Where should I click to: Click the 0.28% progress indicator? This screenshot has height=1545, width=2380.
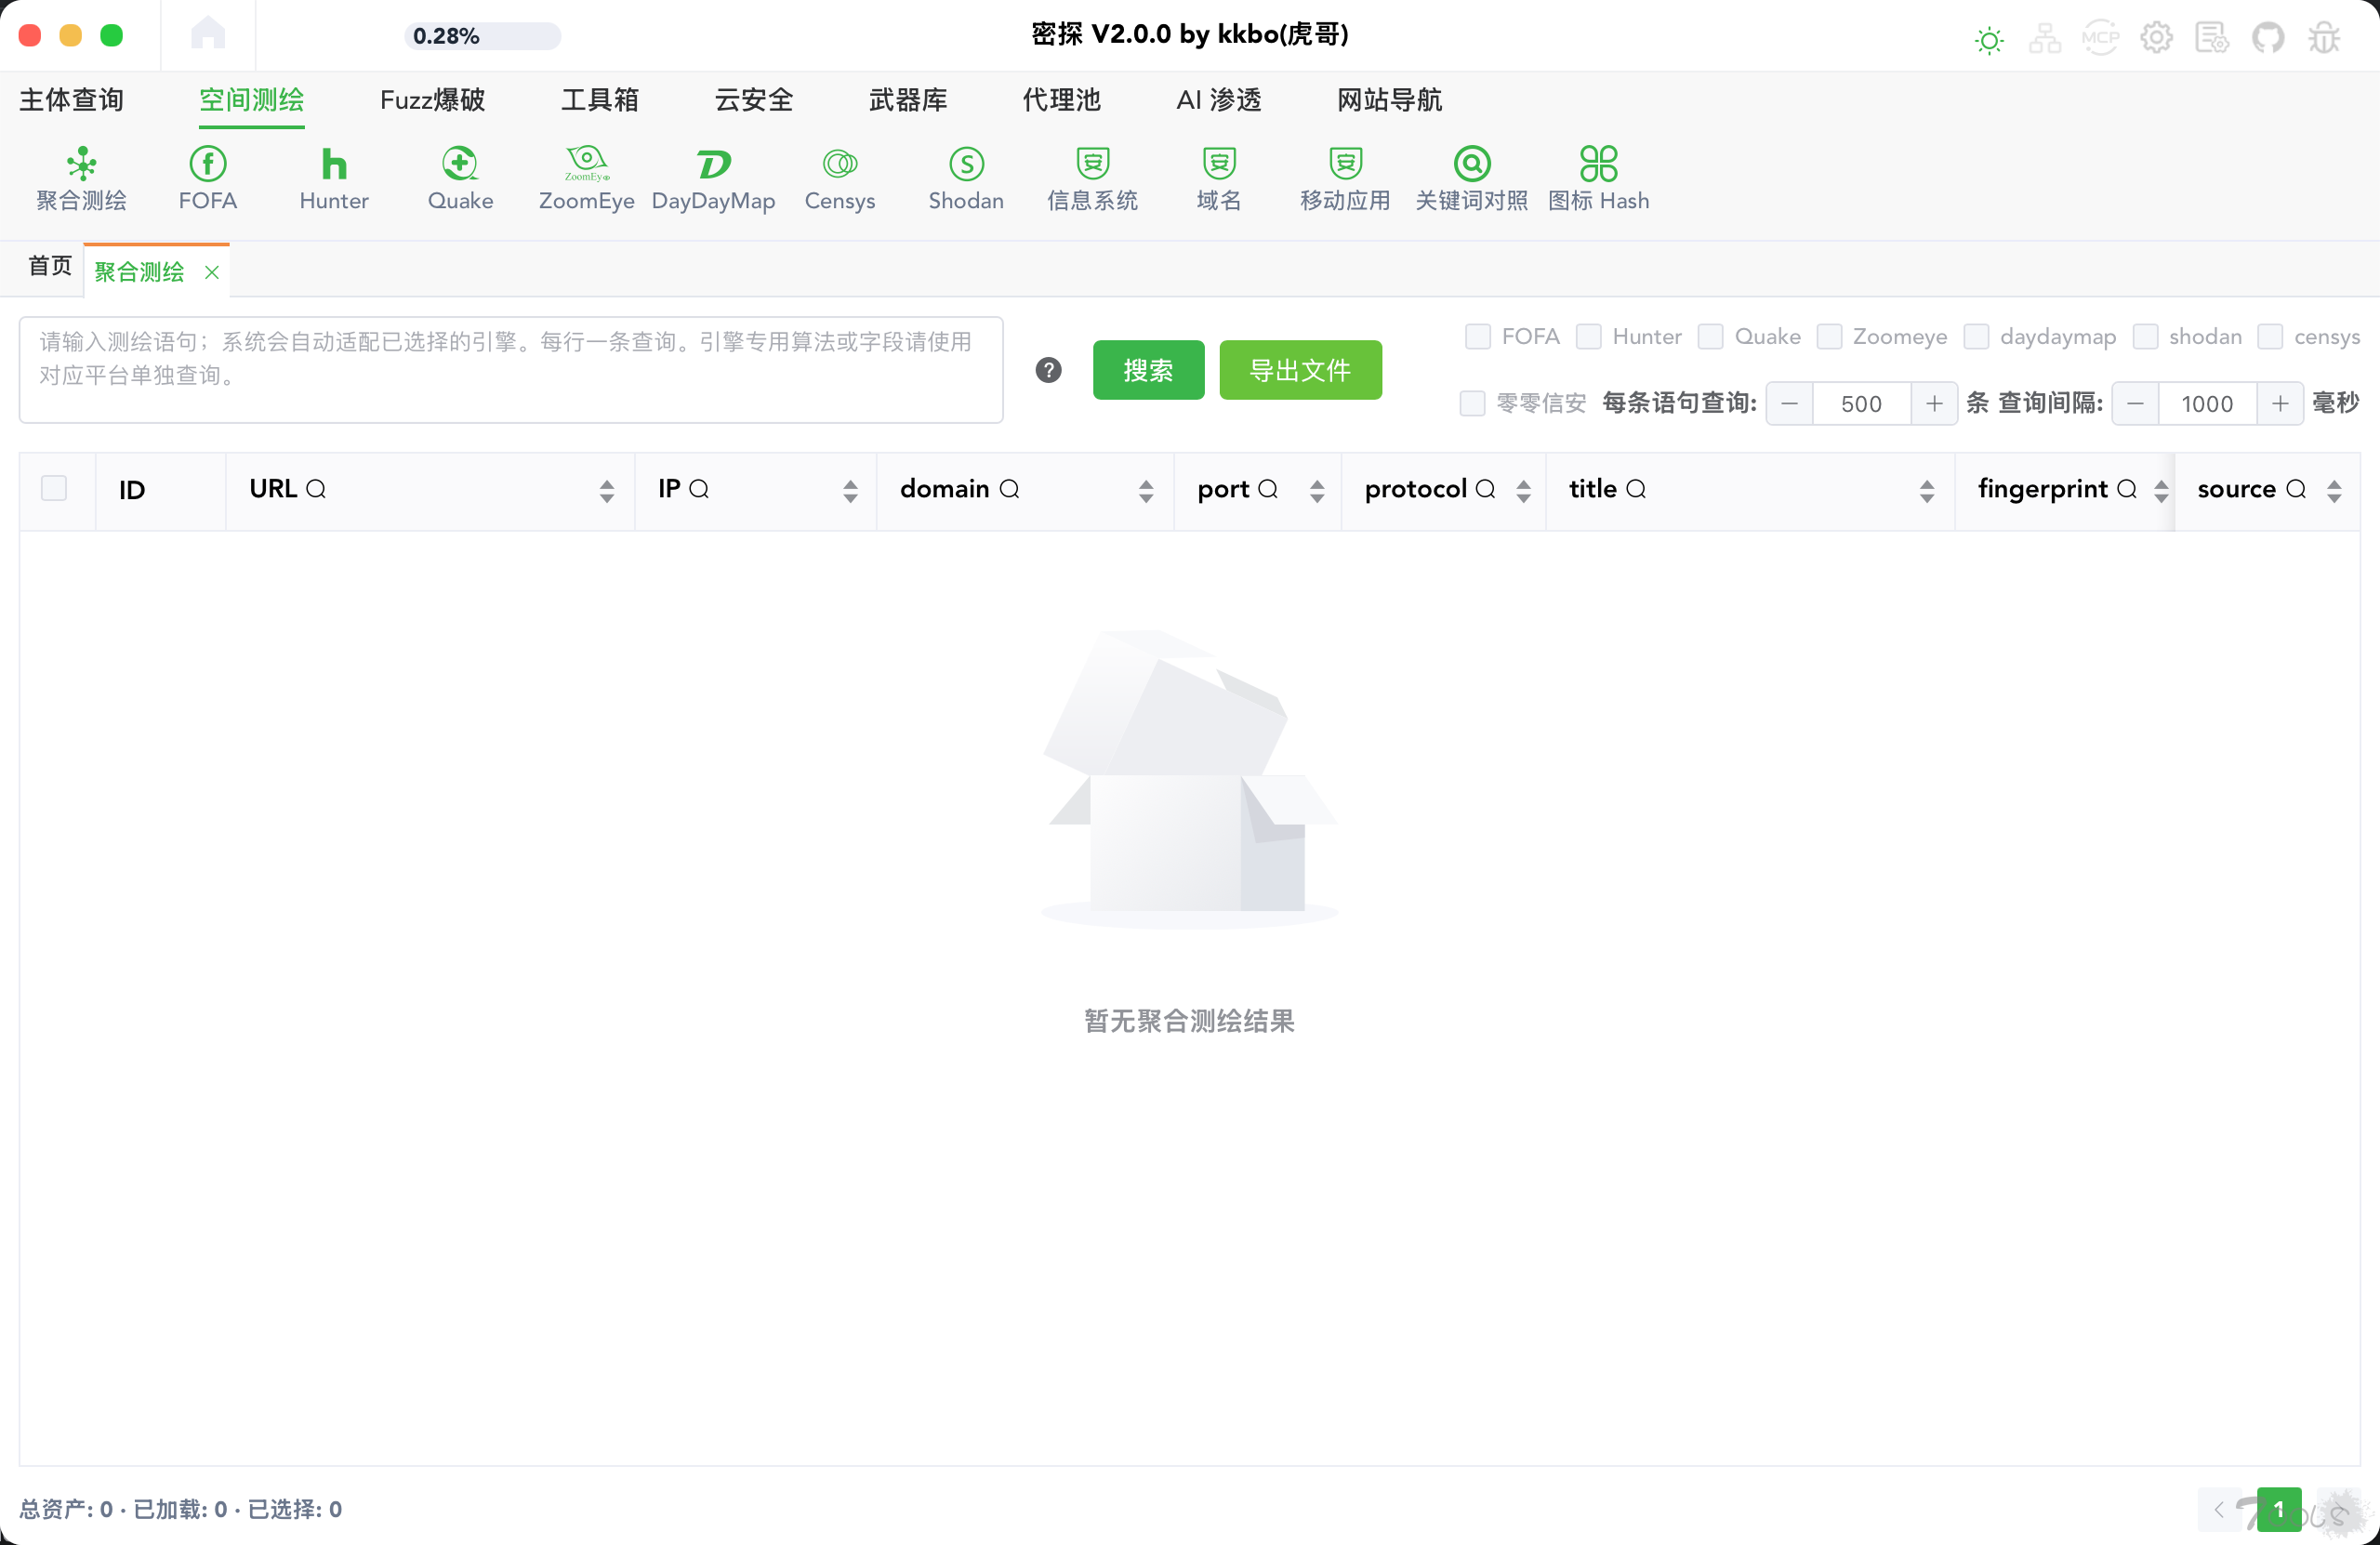[x=482, y=36]
